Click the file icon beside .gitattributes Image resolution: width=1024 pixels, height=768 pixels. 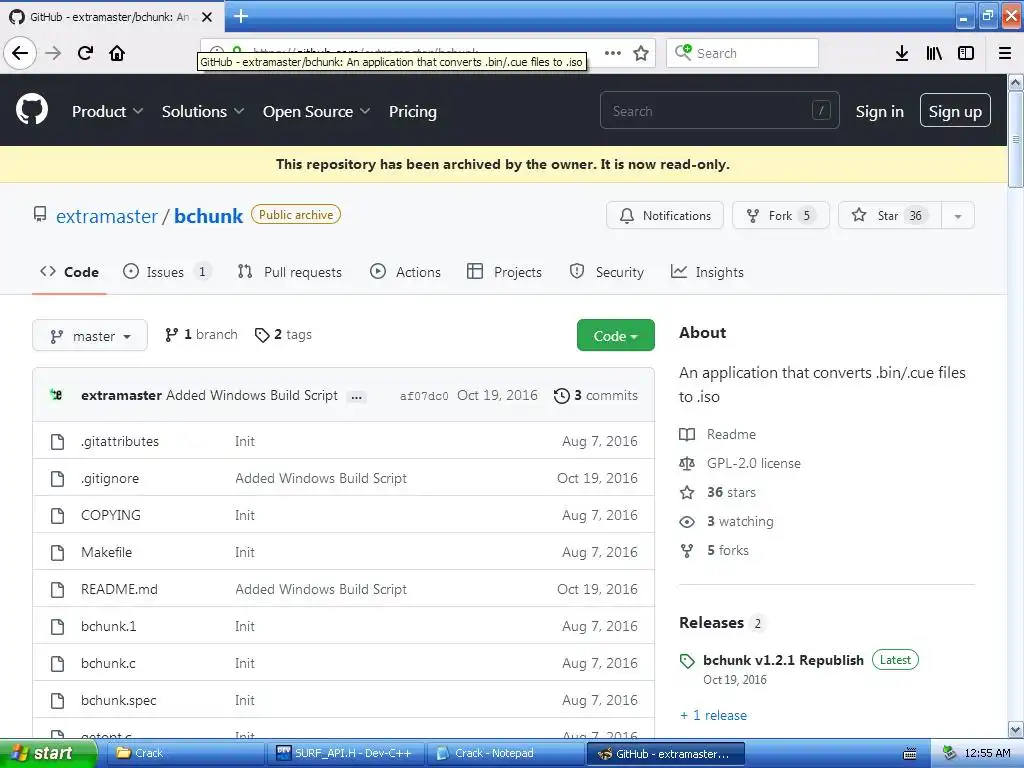pos(57,441)
